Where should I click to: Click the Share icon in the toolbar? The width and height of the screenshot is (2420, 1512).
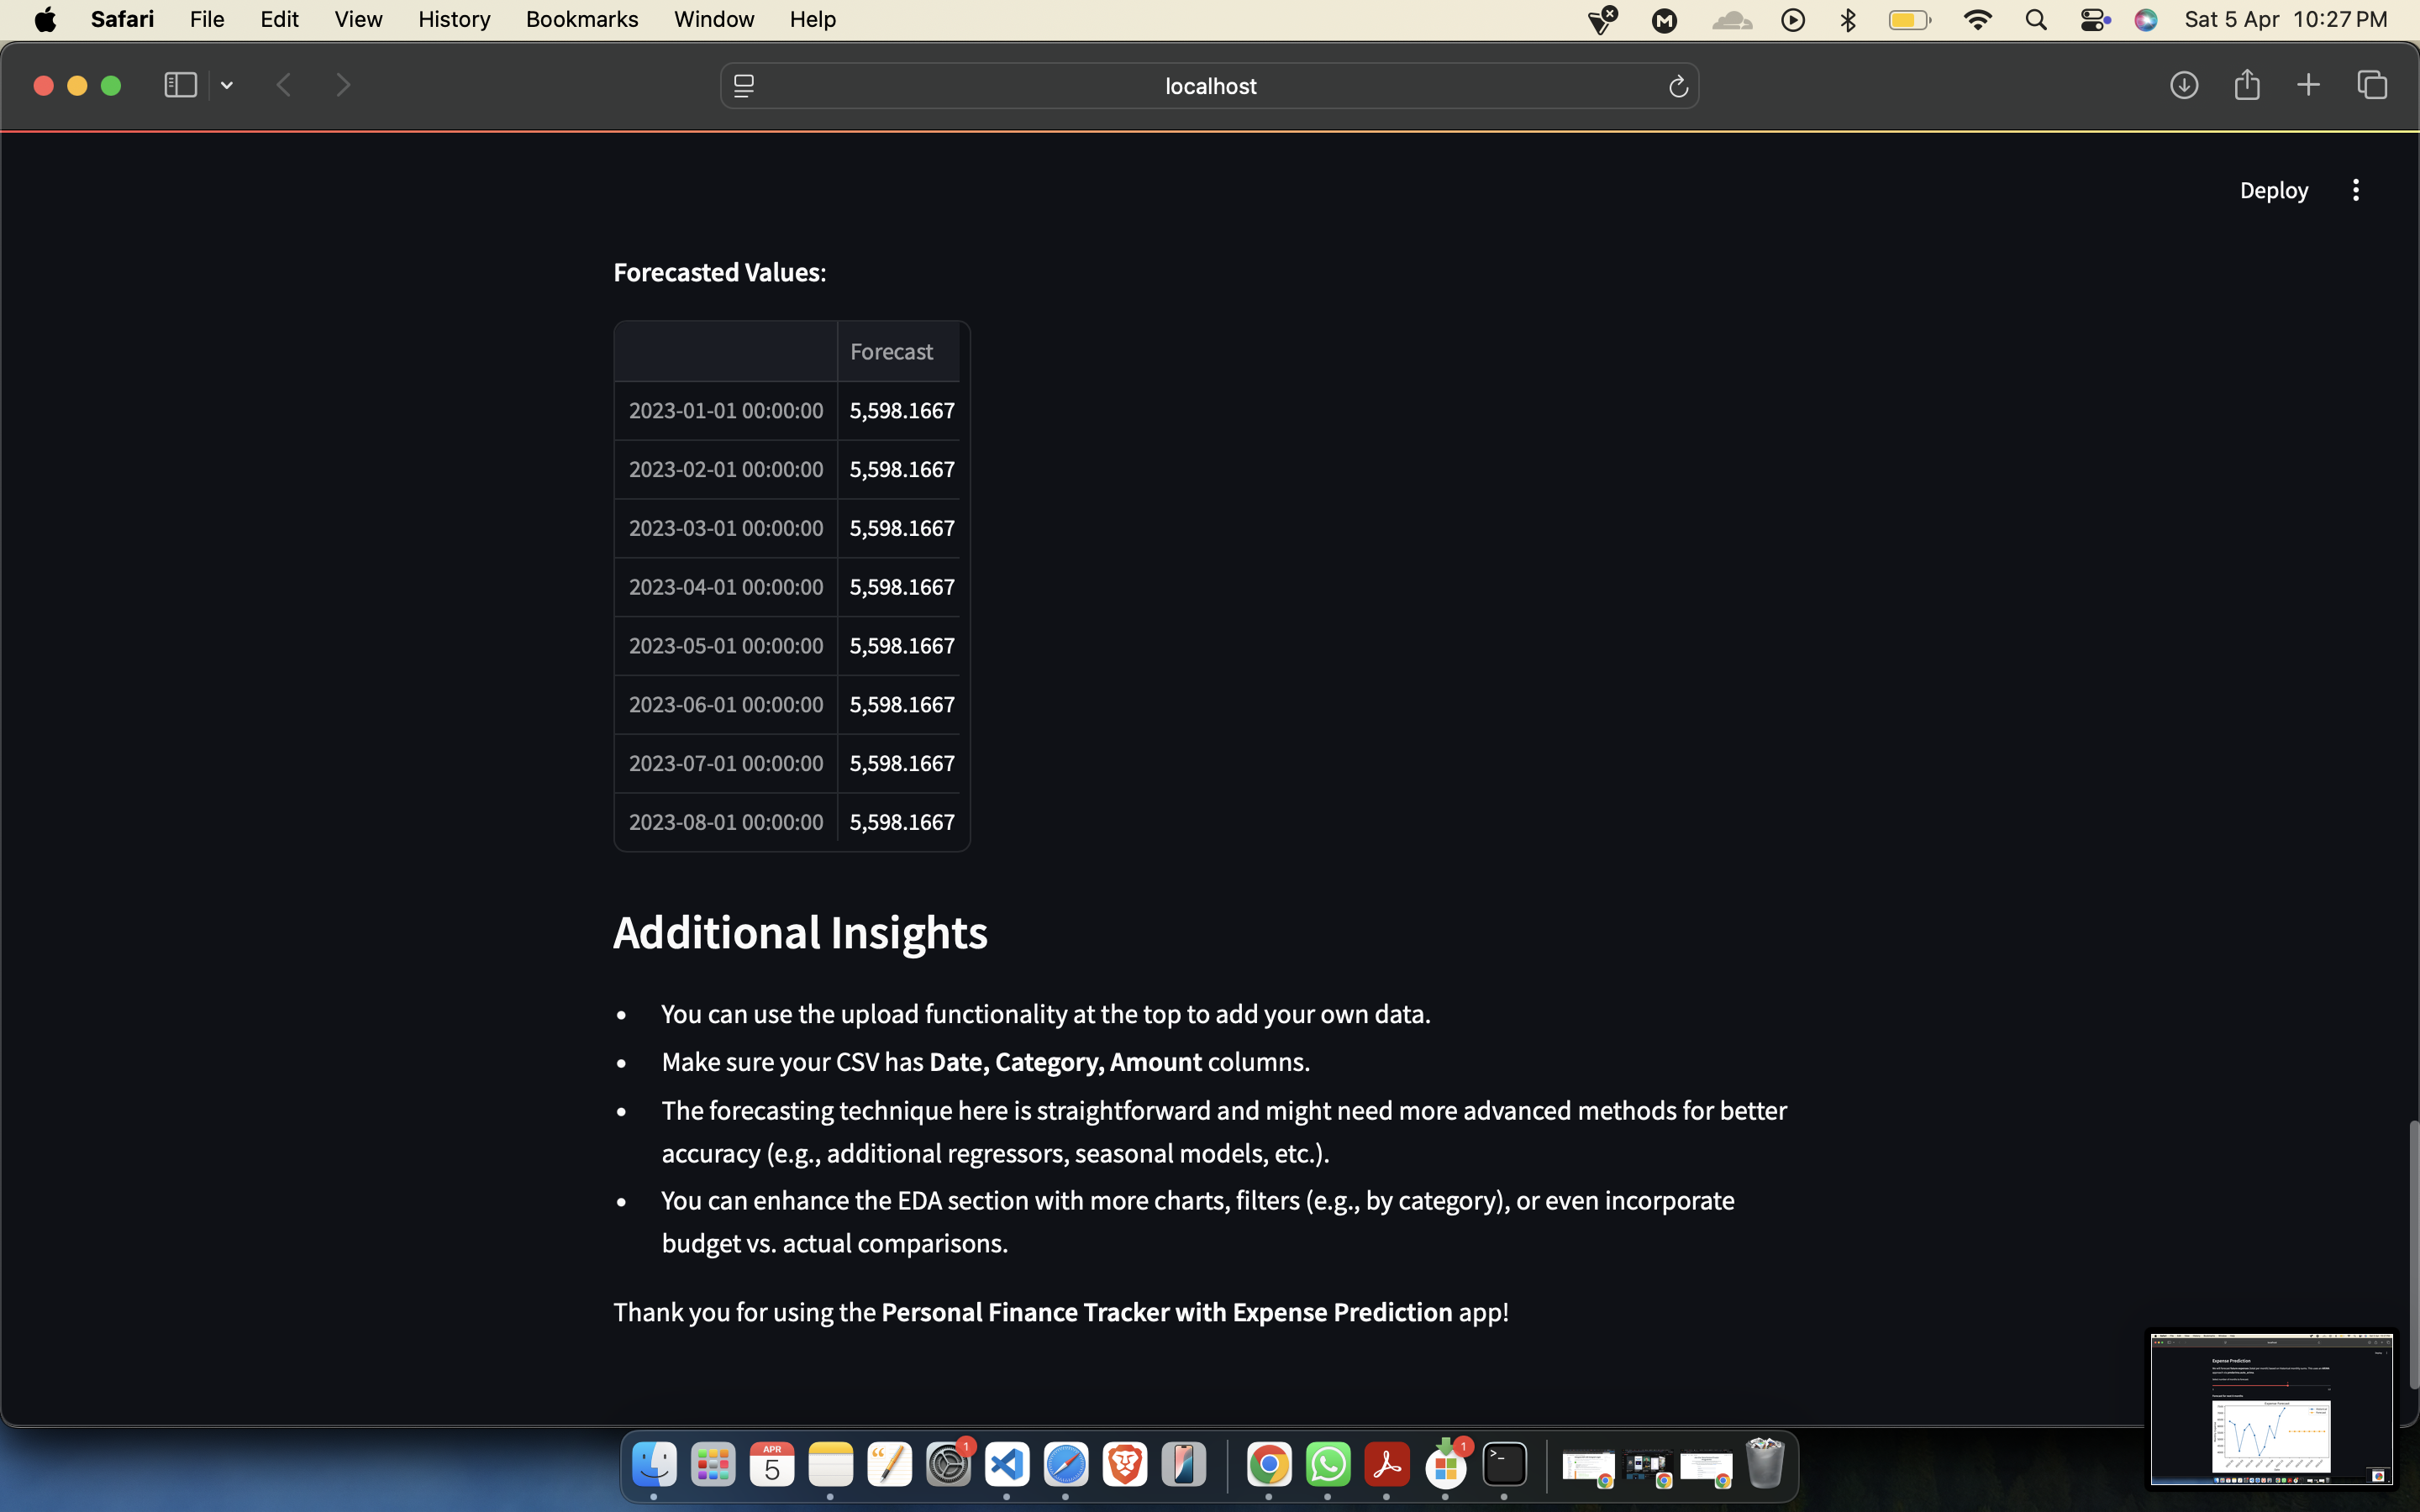(x=2246, y=84)
